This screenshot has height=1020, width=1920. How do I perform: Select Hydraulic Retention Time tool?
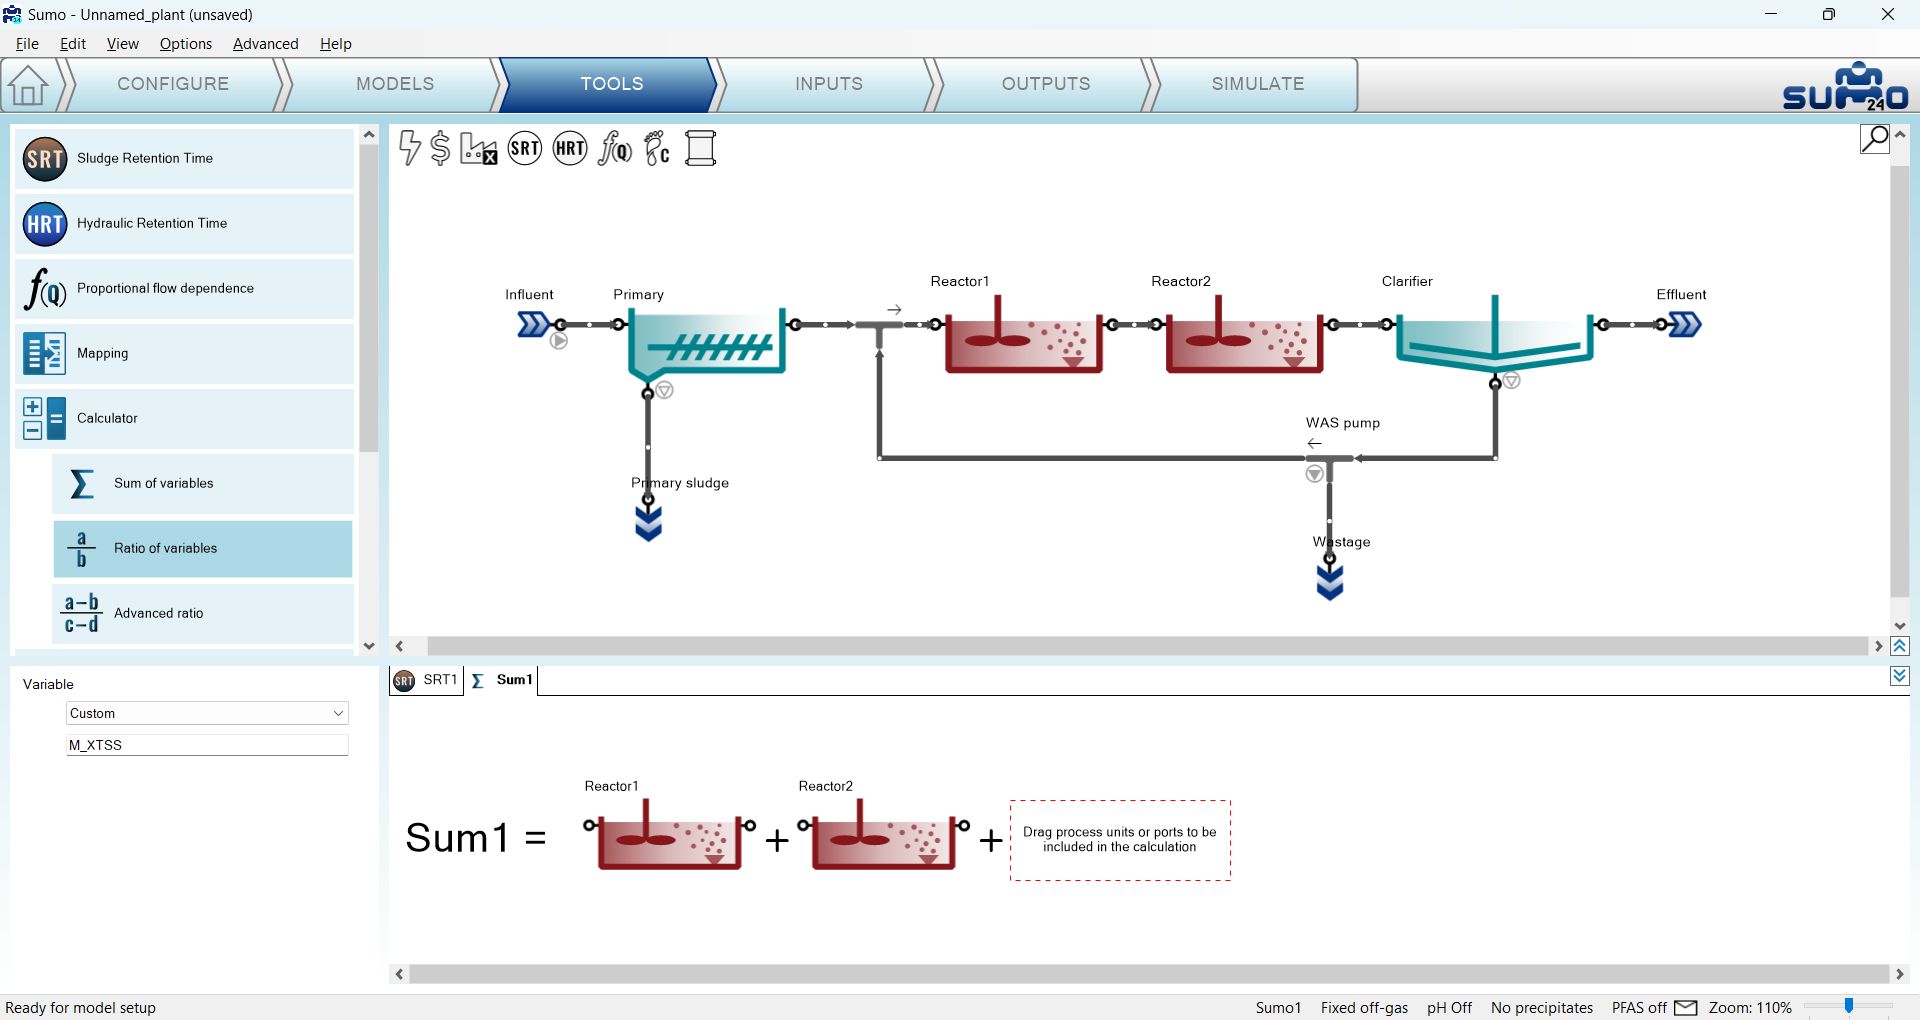(x=185, y=223)
